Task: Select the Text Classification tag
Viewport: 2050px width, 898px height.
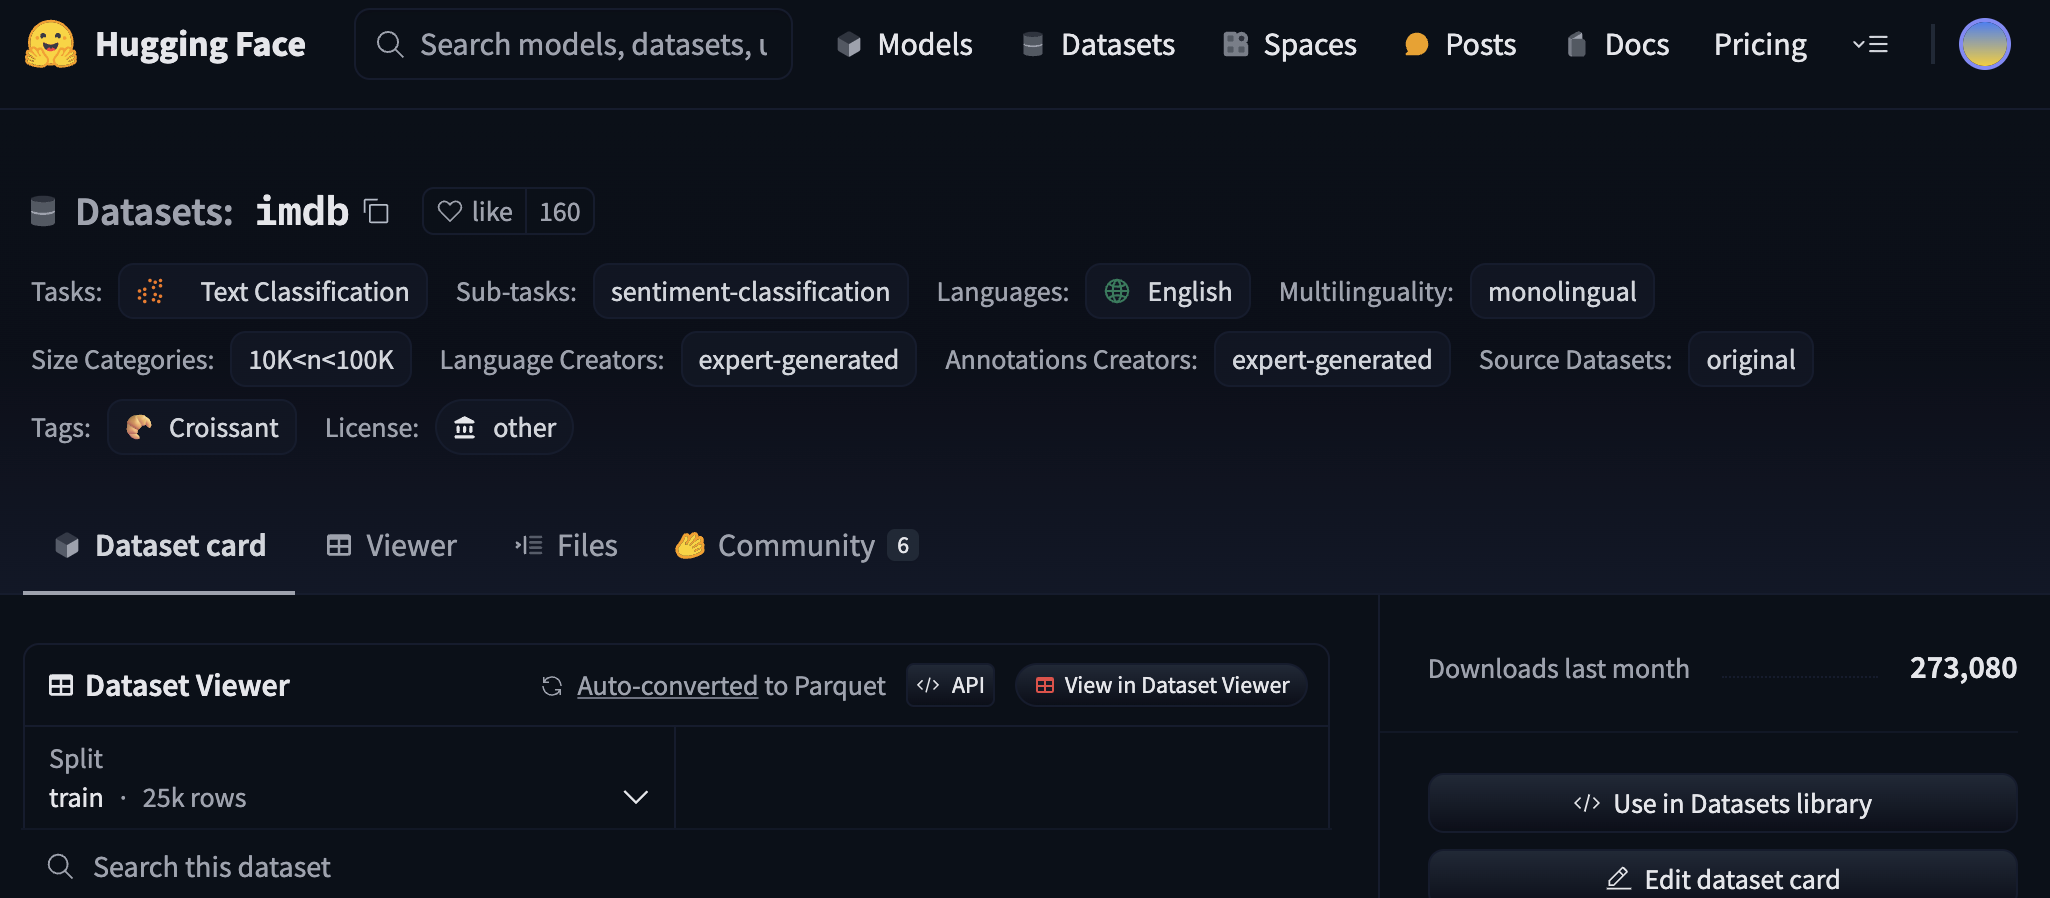Action: [x=273, y=291]
